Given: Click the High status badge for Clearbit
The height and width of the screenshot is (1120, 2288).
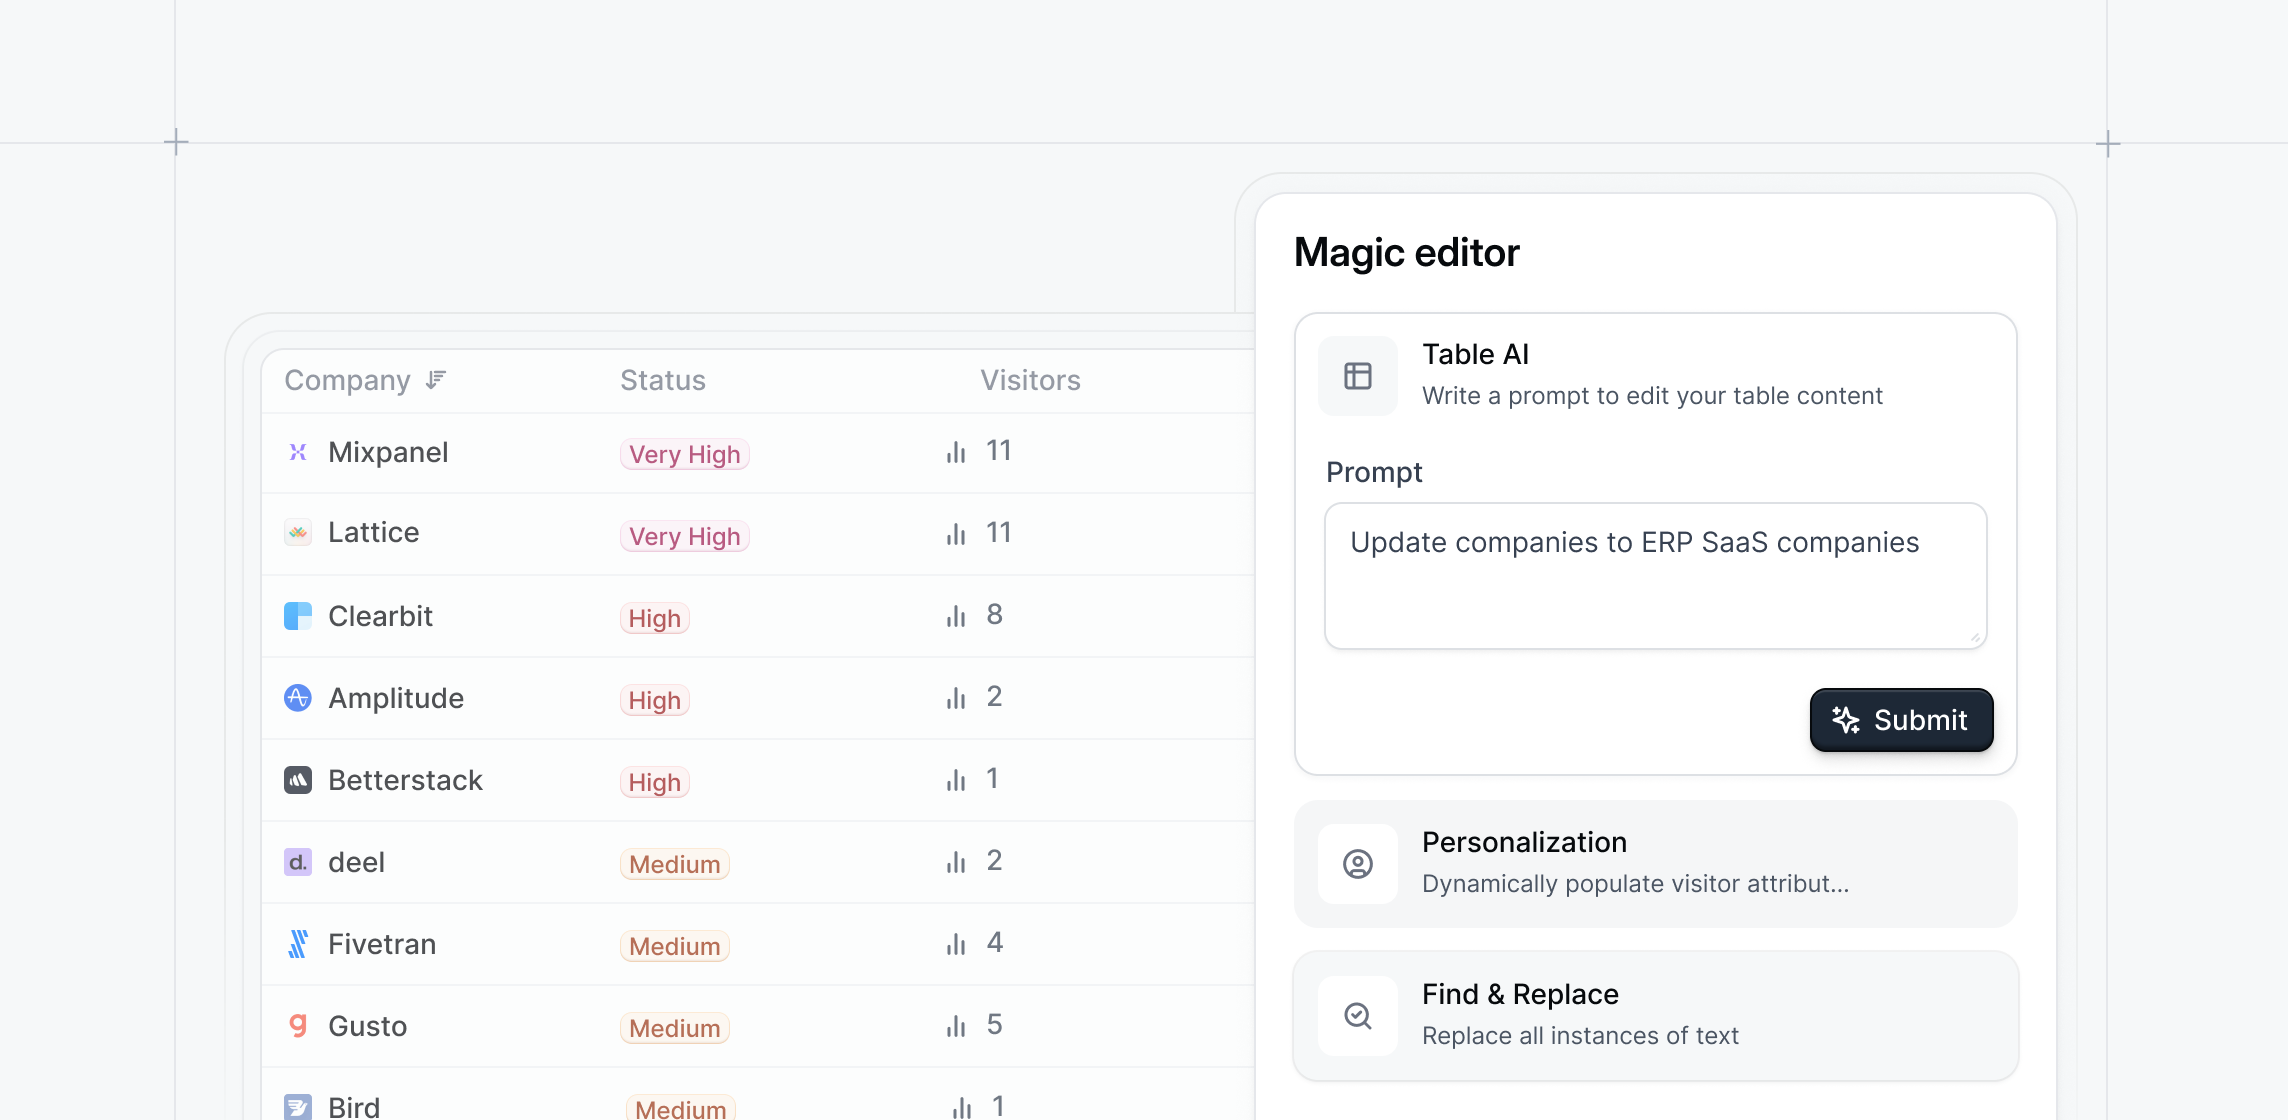Looking at the screenshot, I should (x=655, y=618).
